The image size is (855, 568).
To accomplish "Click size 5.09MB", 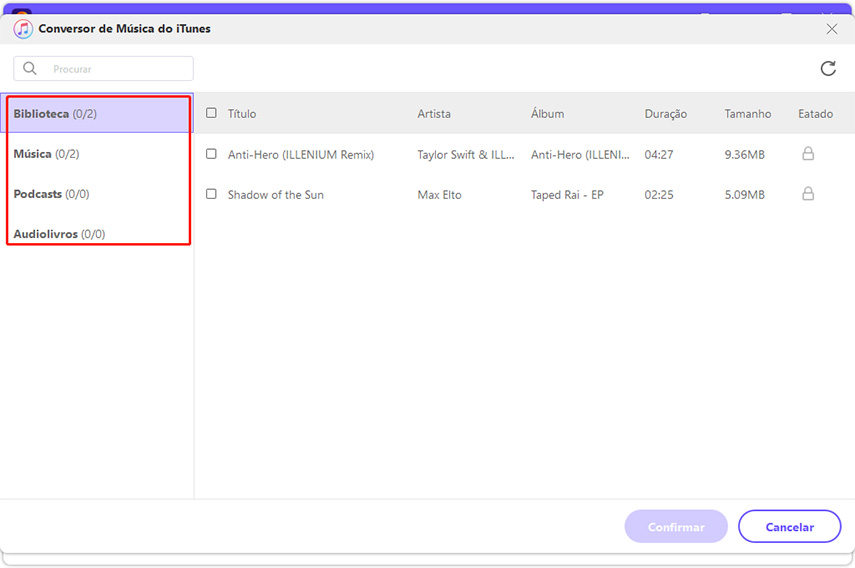I will coord(744,195).
